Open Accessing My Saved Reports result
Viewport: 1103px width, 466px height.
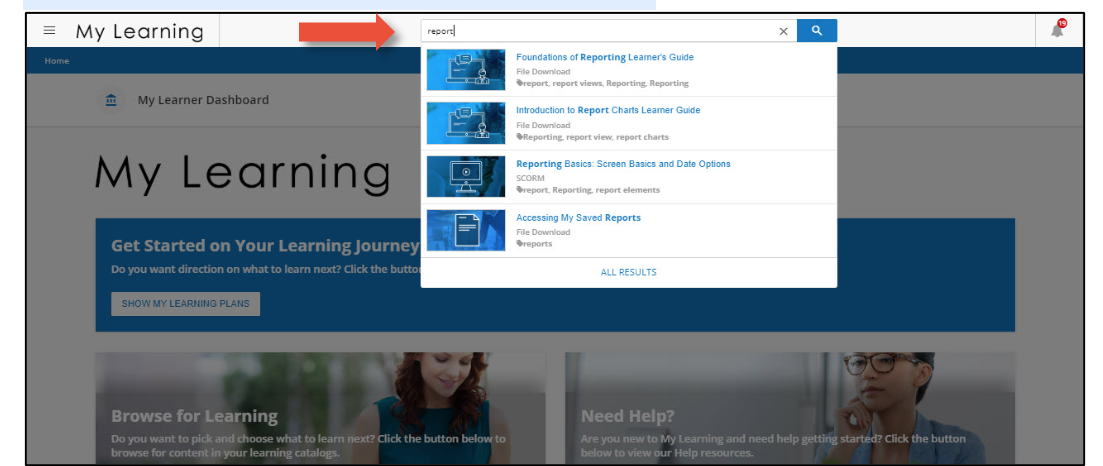pos(578,217)
